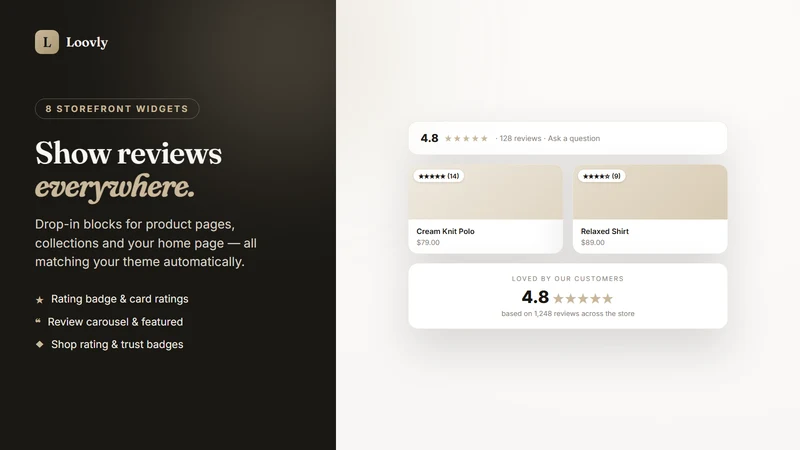Click the Drop-in blocks description paragraph
Viewport: 800px width, 450px height.
click(146, 243)
